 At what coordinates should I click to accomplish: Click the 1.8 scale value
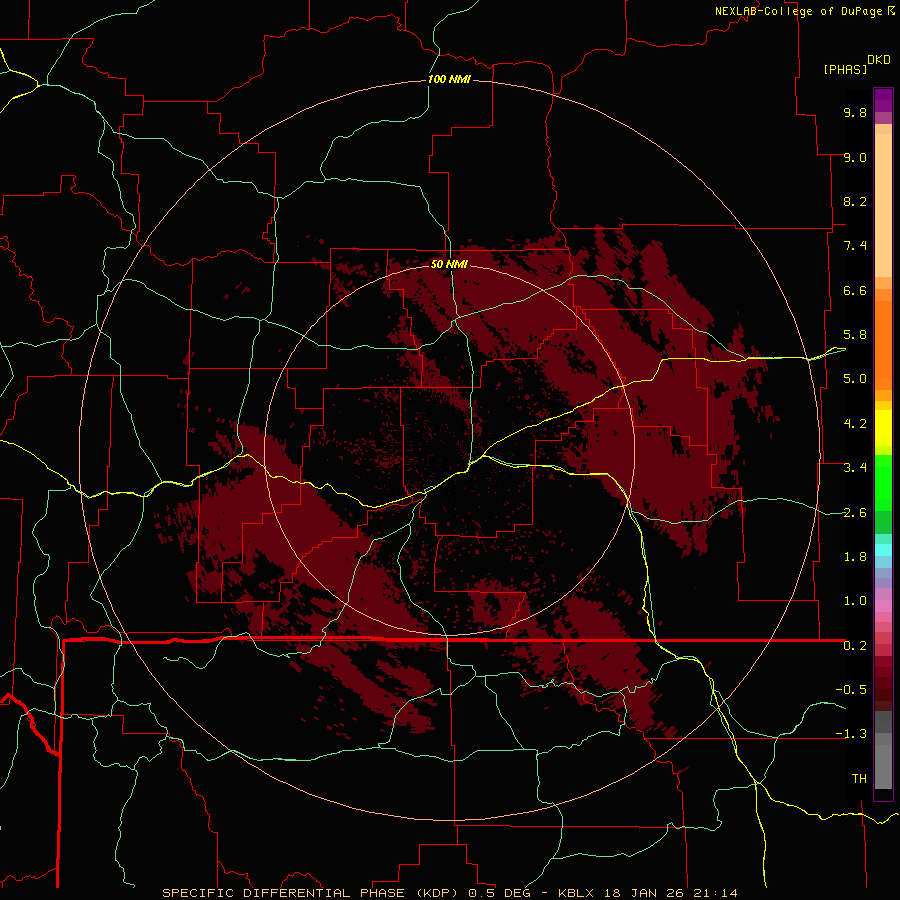855,557
